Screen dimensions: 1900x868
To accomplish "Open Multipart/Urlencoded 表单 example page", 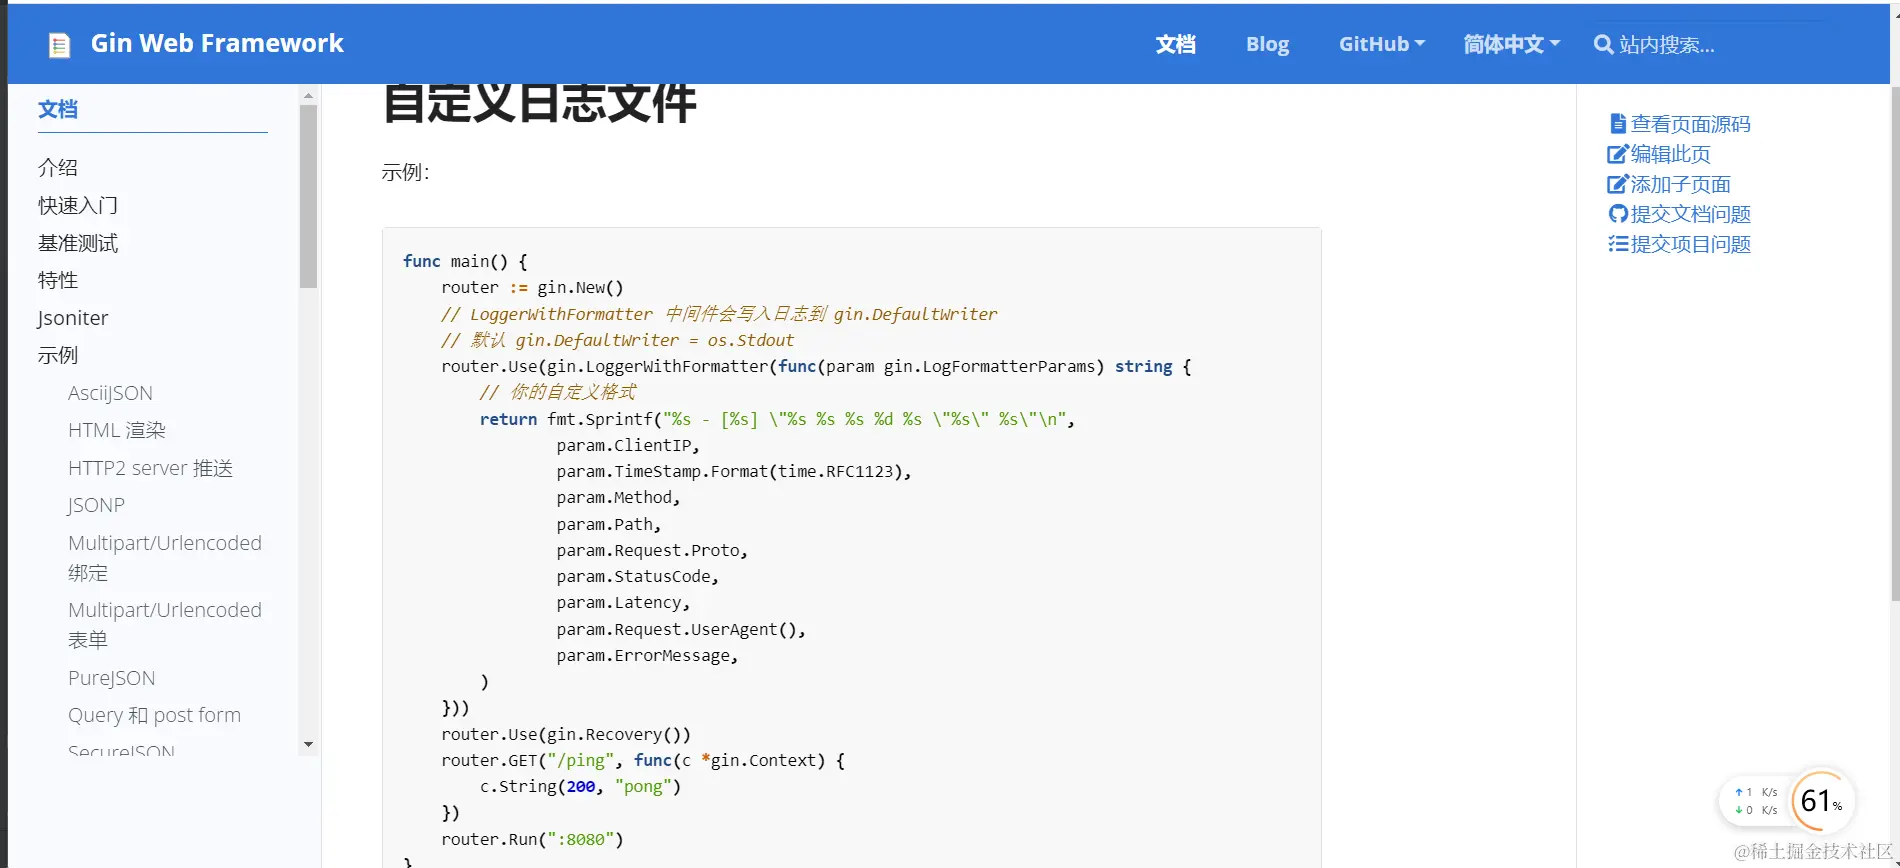I will [x=165, y=625].
